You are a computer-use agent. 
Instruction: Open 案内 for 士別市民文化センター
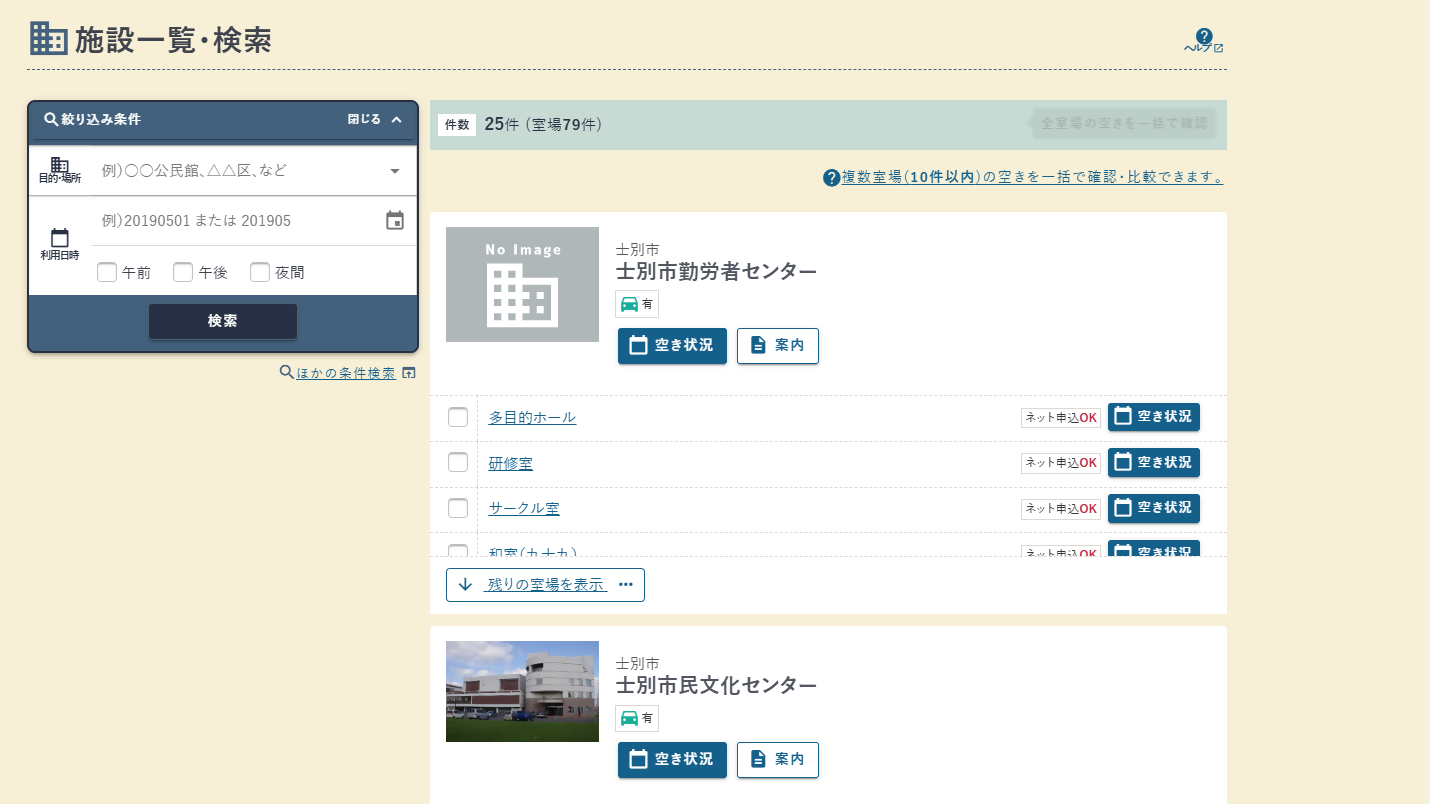tap(778, 760)
